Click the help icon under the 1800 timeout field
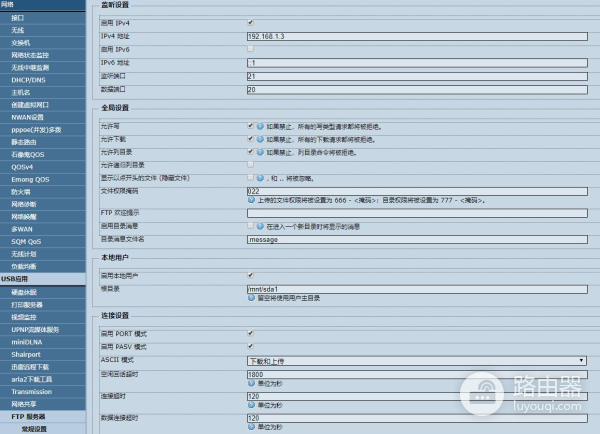 [x=251, y=383]
